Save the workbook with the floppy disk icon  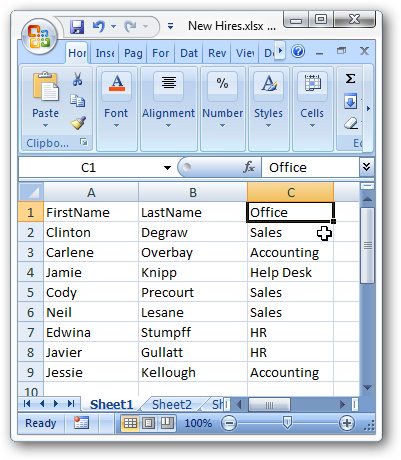tap(77, 26)
